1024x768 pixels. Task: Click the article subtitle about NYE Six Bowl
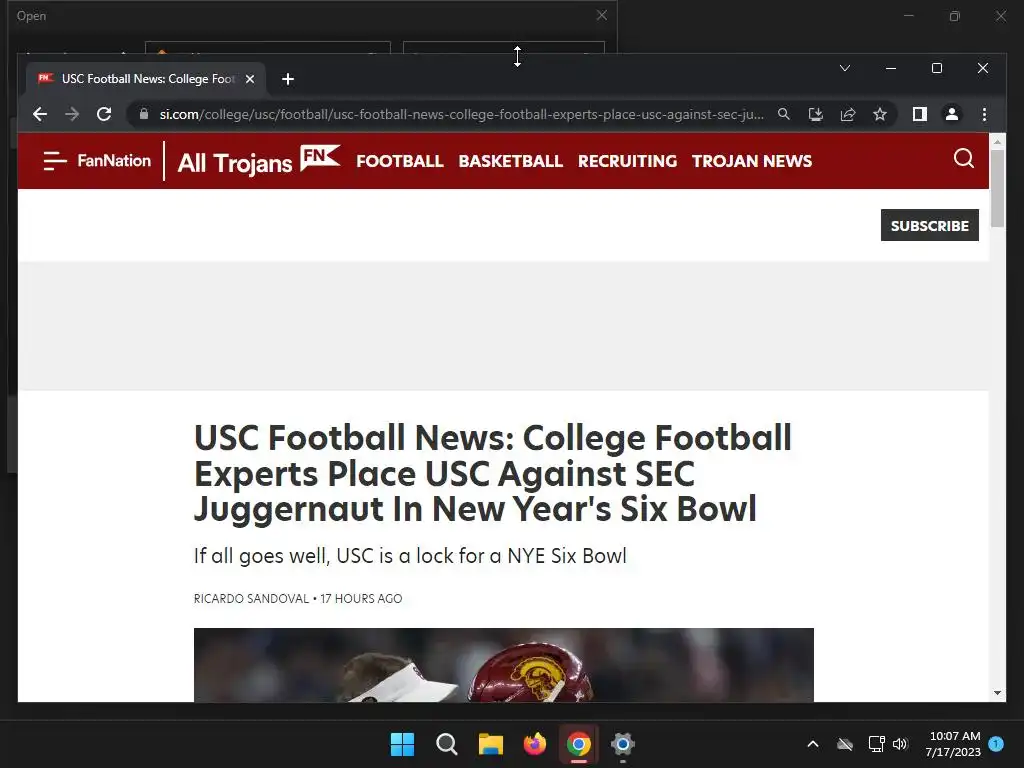(x=410, y=556)
